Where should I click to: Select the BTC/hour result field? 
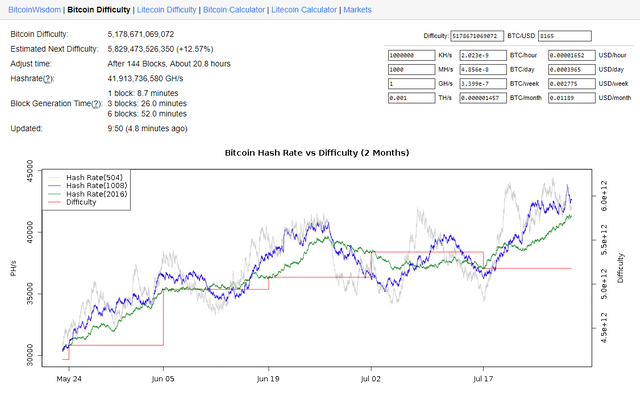(x=483, y=55)
